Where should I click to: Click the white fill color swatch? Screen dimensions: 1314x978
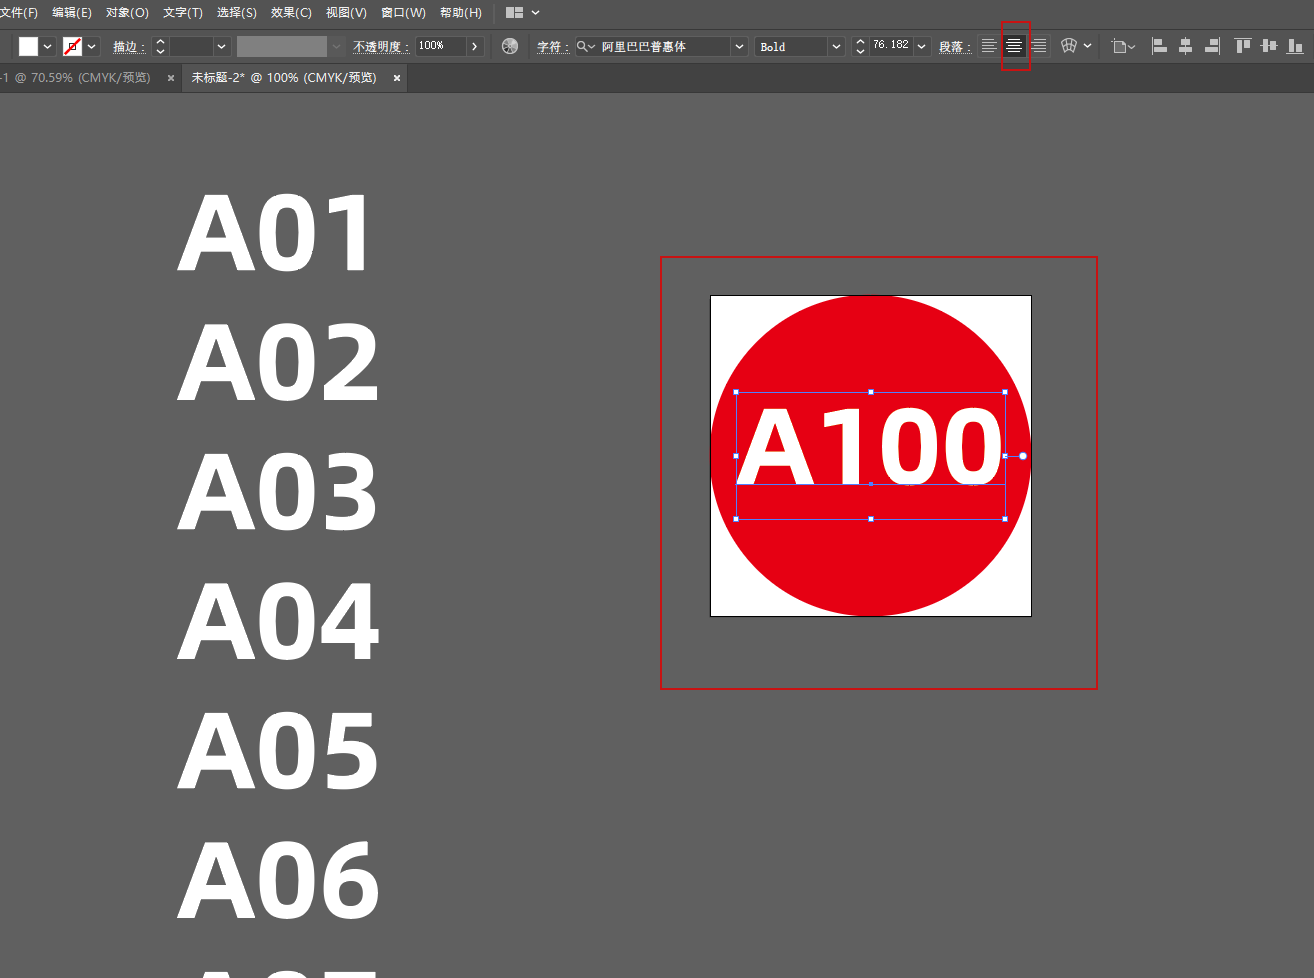tap(28, 46)
